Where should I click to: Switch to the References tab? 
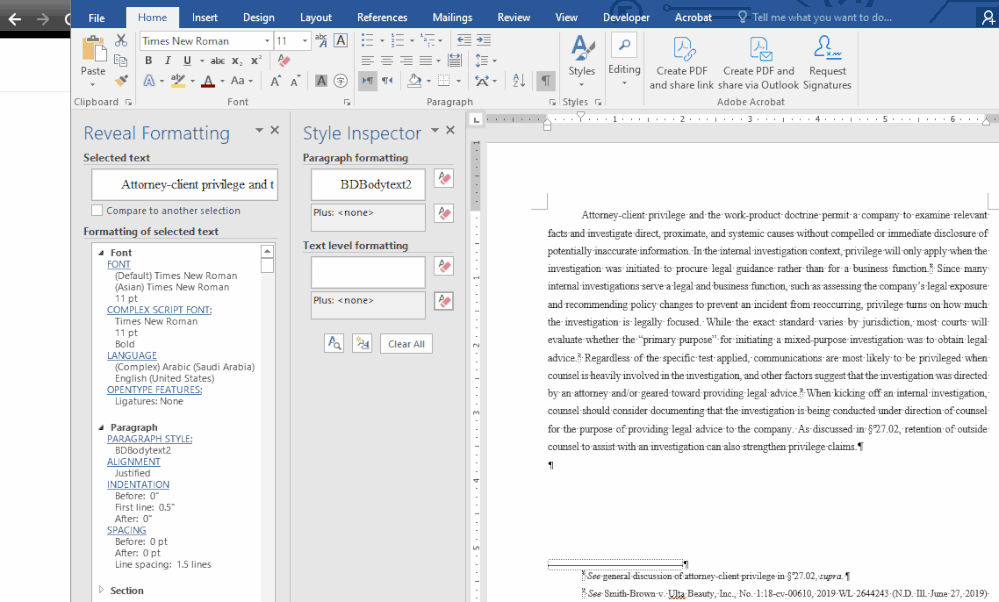point(382,17)
